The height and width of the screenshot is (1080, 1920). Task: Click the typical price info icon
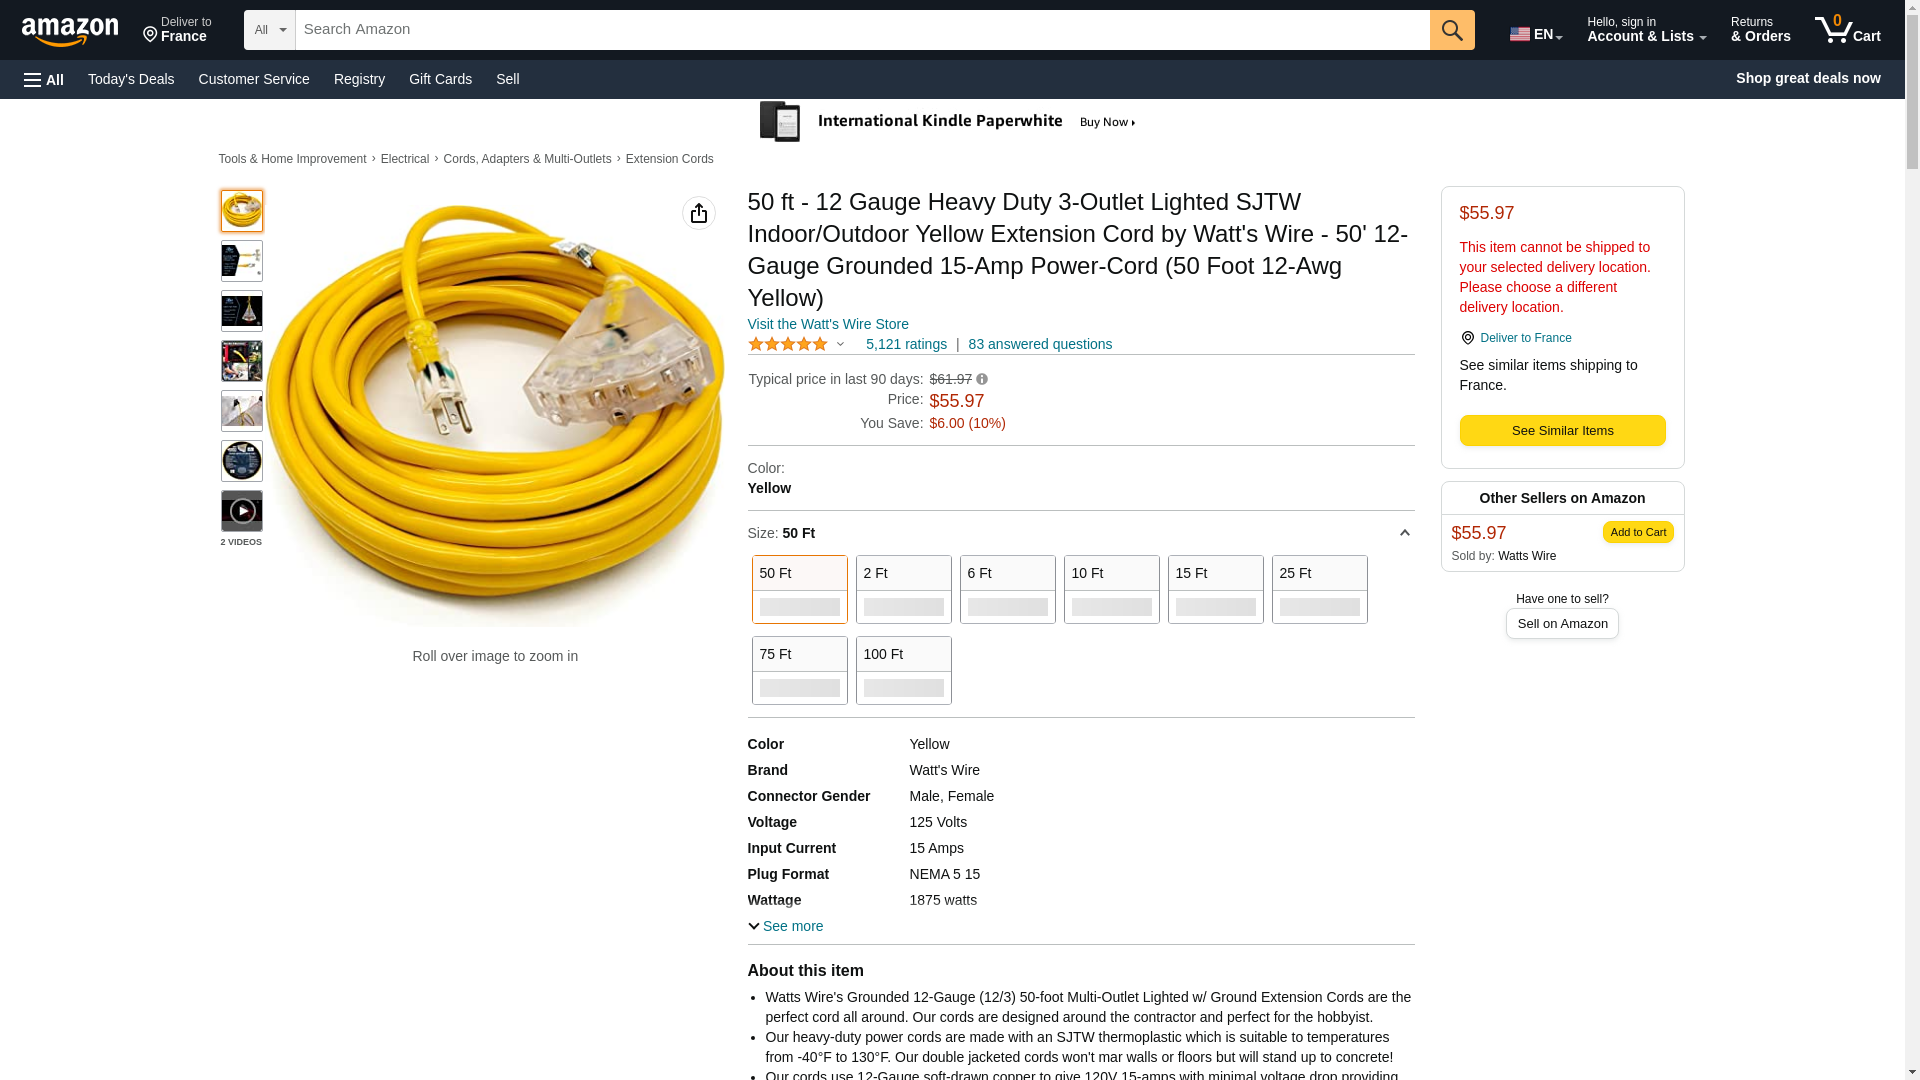982,379
